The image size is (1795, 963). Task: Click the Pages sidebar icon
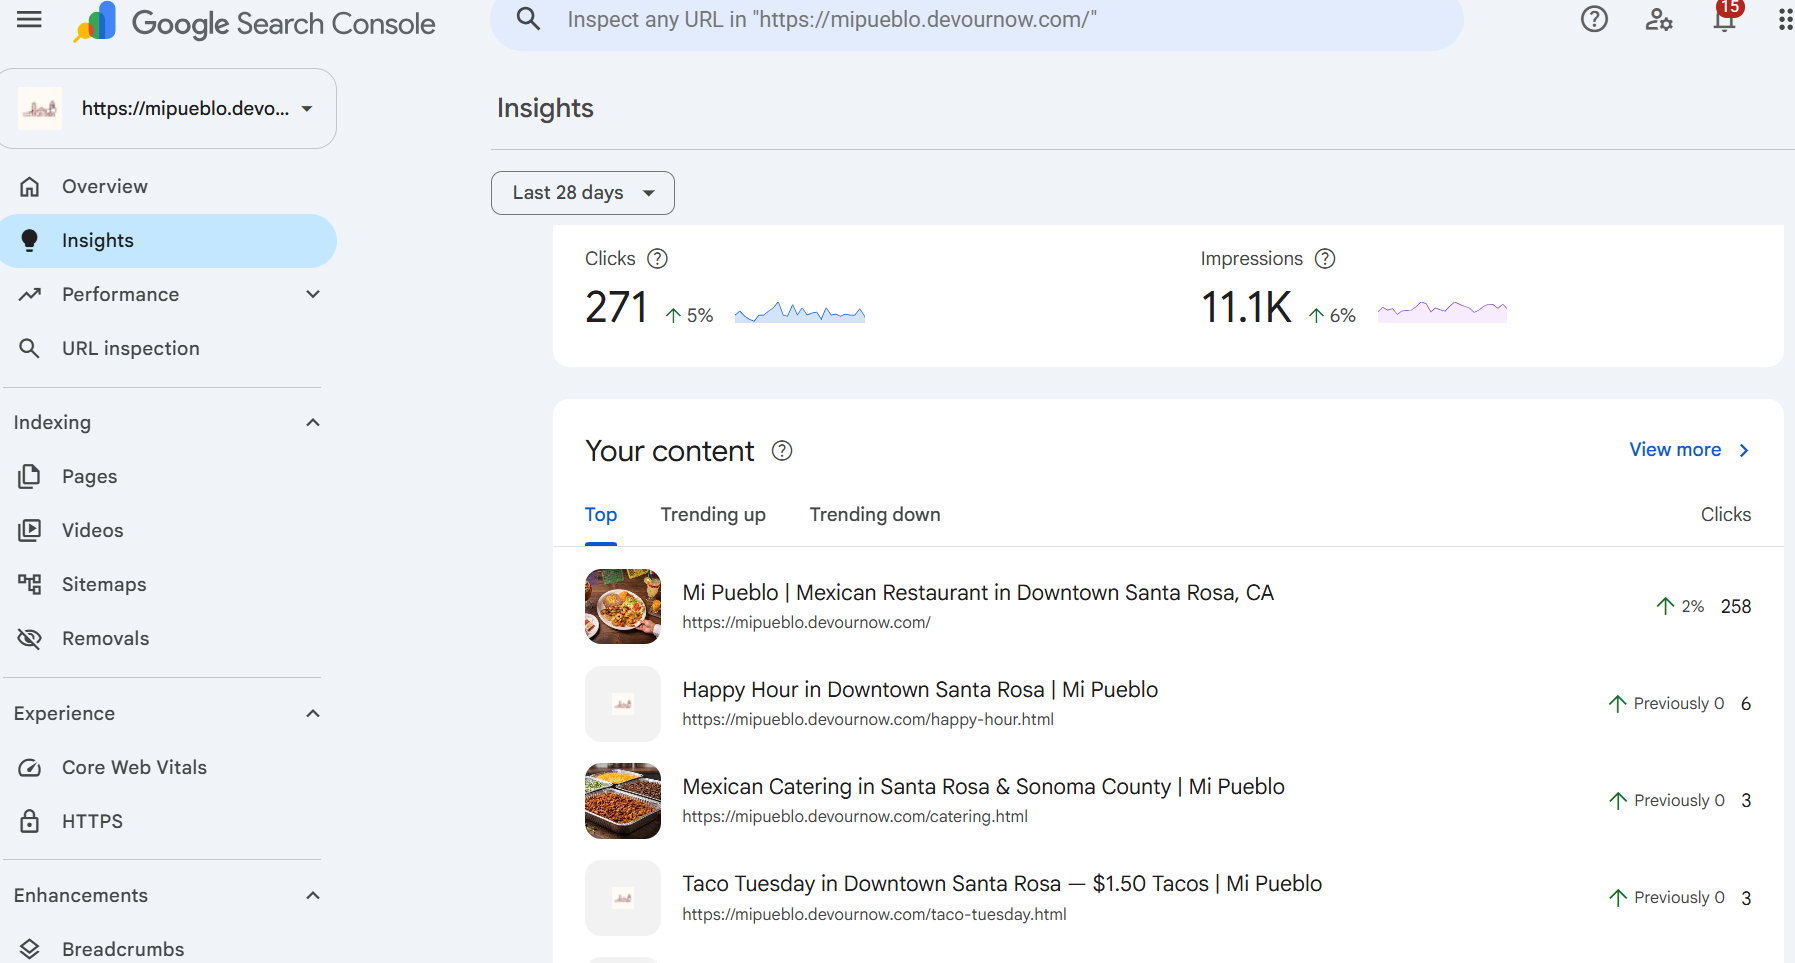30,477
